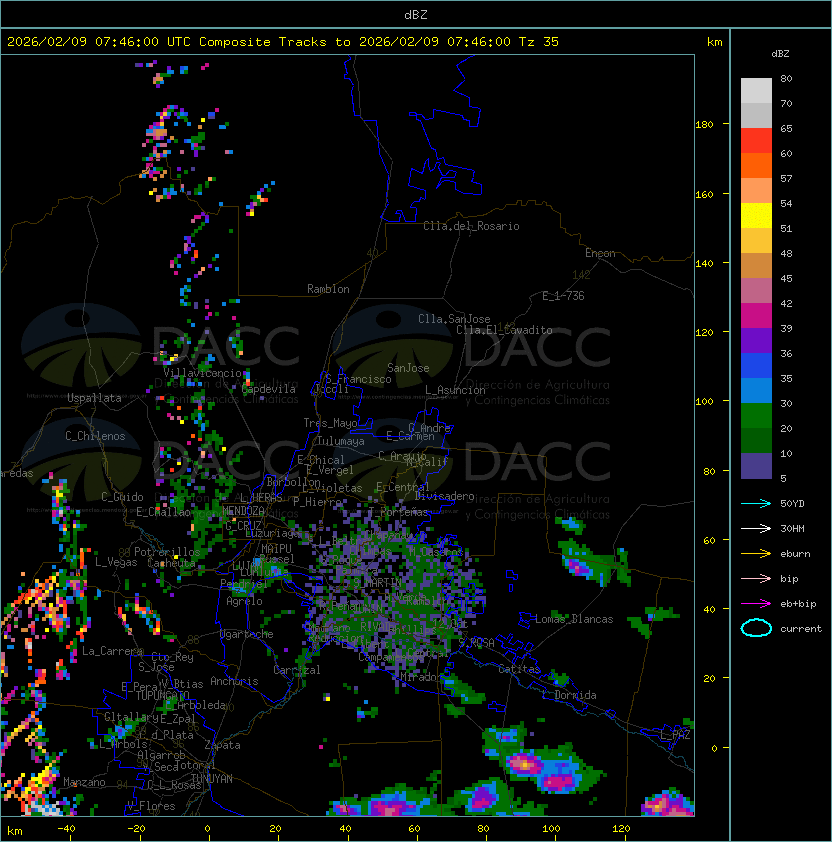Click the 'Ramblon' map label

[328, 289]
